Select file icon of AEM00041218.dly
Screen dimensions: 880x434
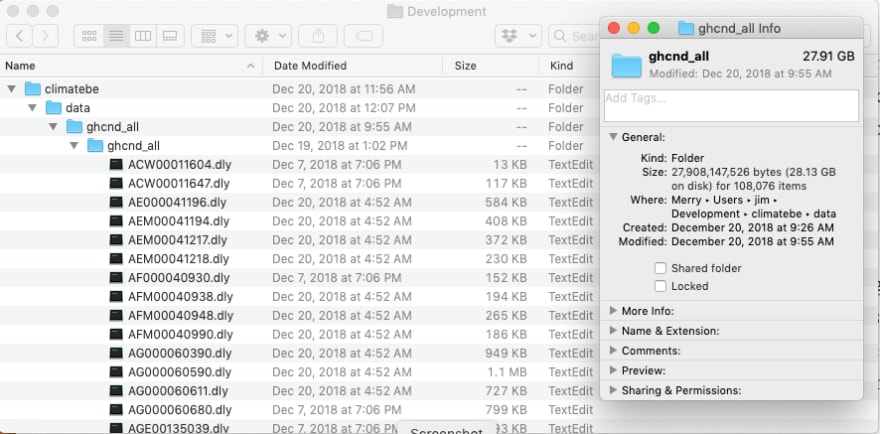click(x=116, y=259)
